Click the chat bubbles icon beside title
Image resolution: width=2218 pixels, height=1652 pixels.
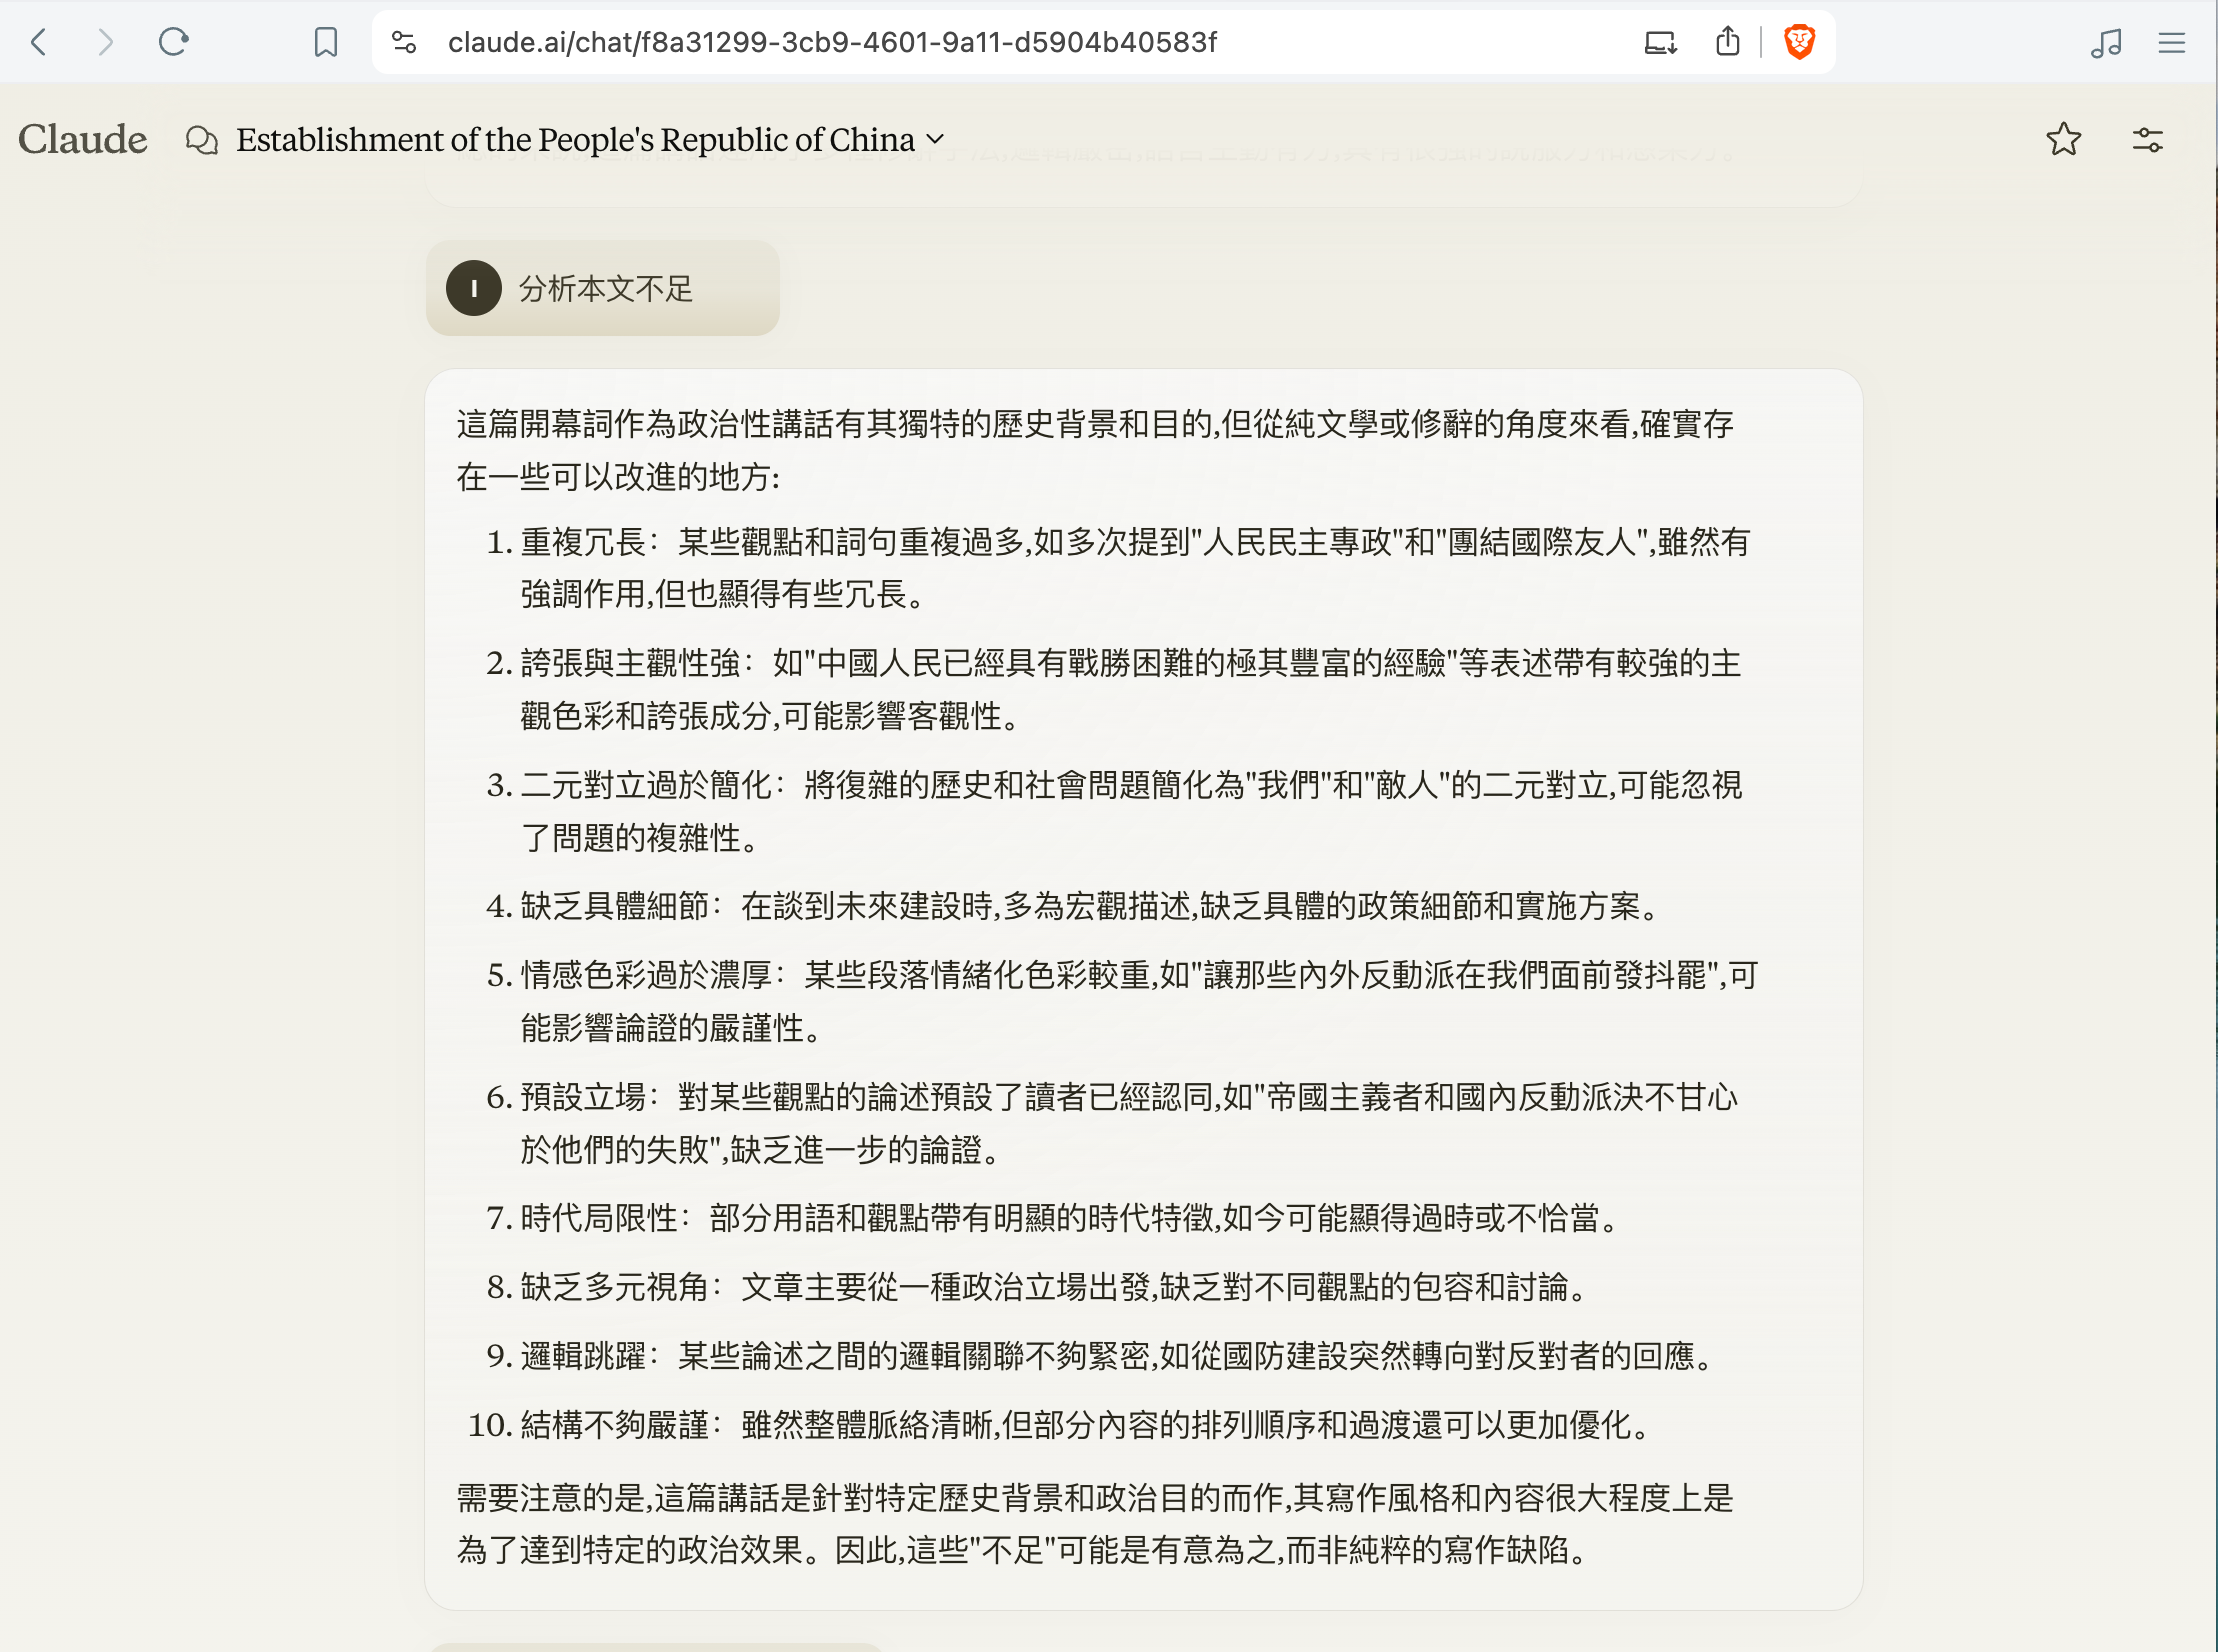202,140
